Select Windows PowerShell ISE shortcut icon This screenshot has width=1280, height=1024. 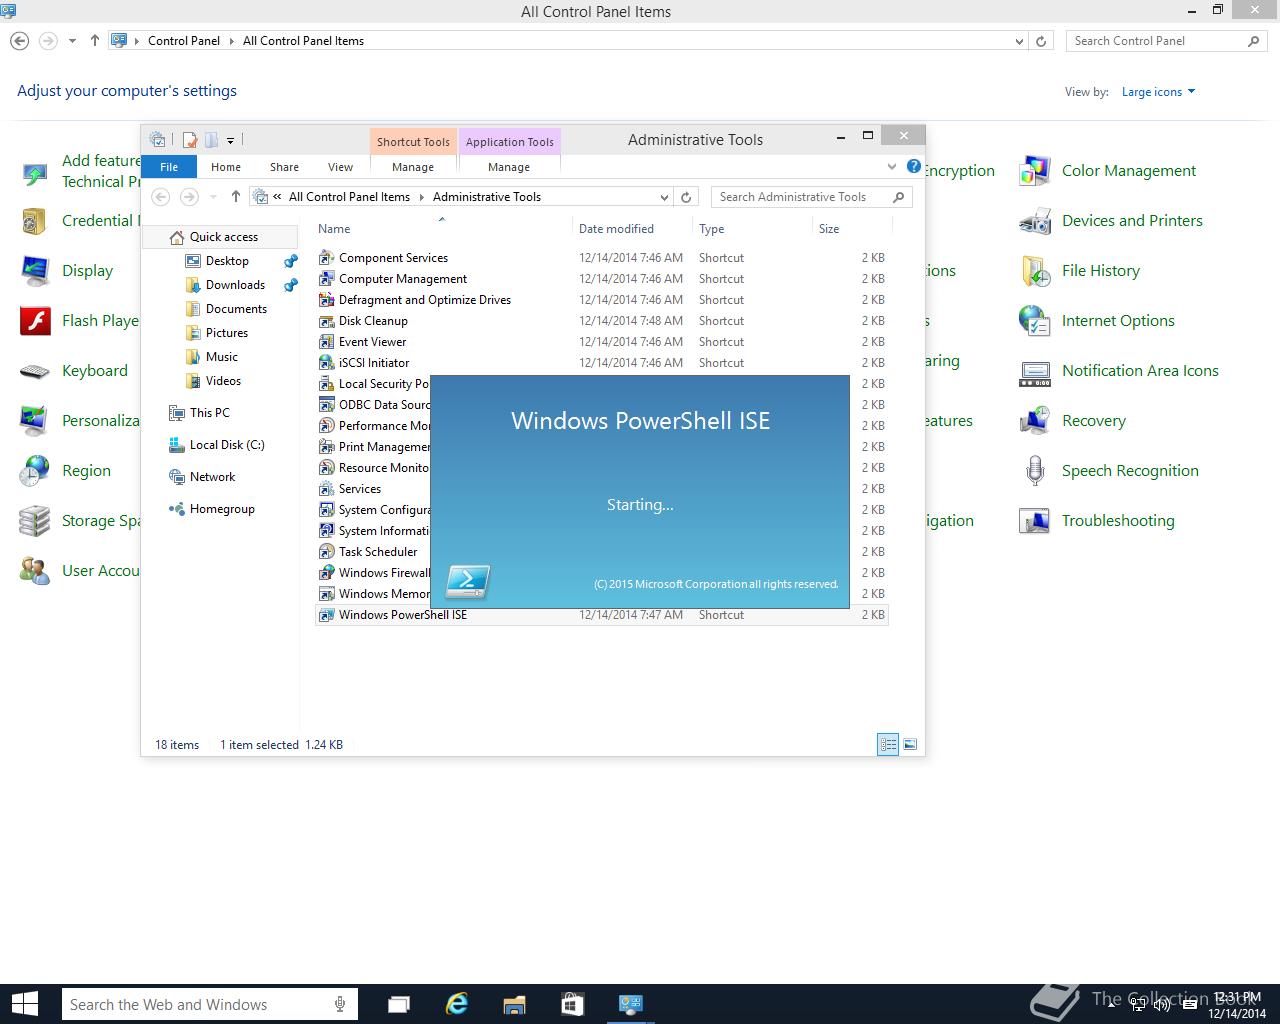tap(326, 615)
